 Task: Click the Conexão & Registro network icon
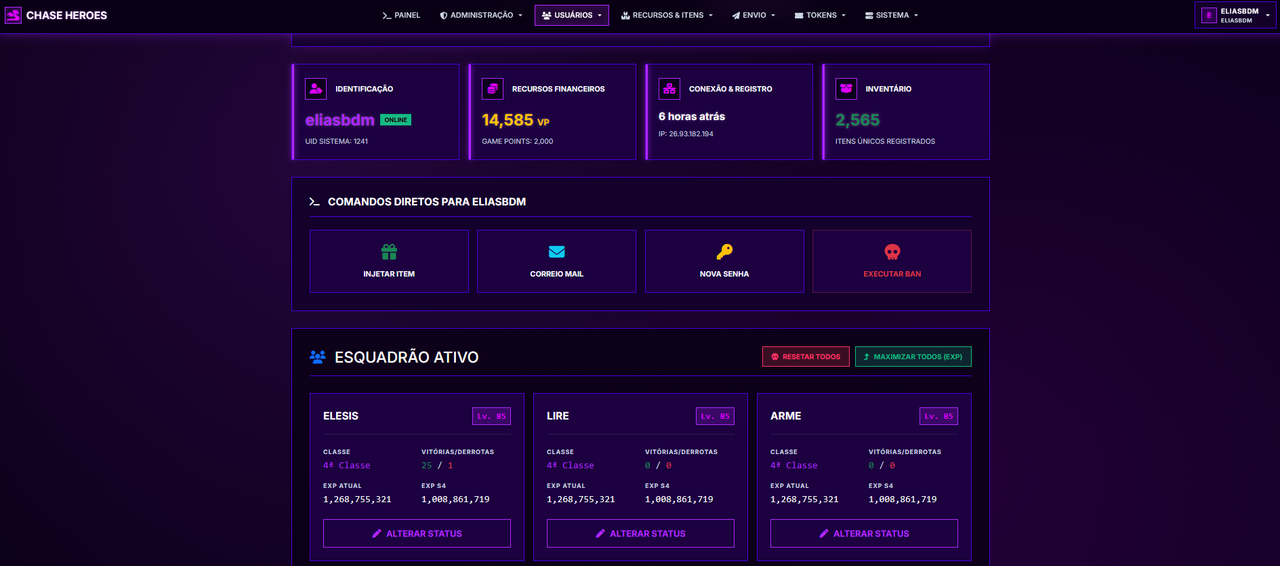[670, 88]
